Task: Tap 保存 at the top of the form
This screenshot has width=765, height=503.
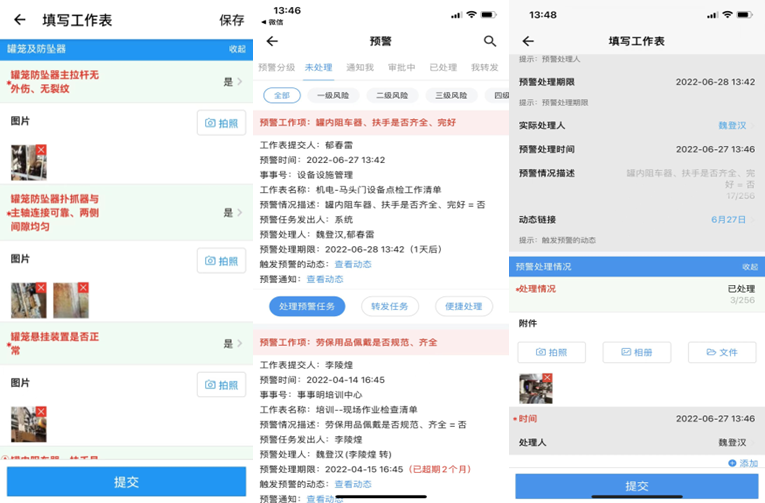Action: click(x=231, y=20)
